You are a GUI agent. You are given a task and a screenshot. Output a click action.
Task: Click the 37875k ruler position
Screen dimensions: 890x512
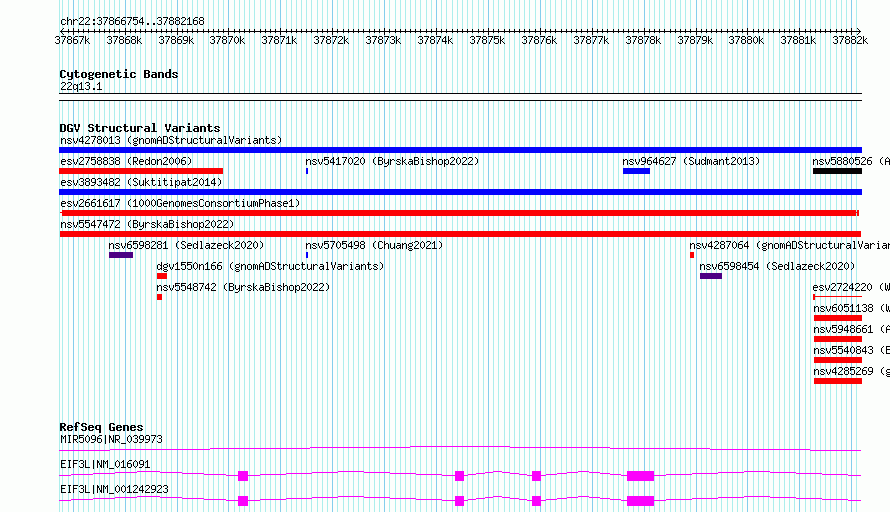487,40
